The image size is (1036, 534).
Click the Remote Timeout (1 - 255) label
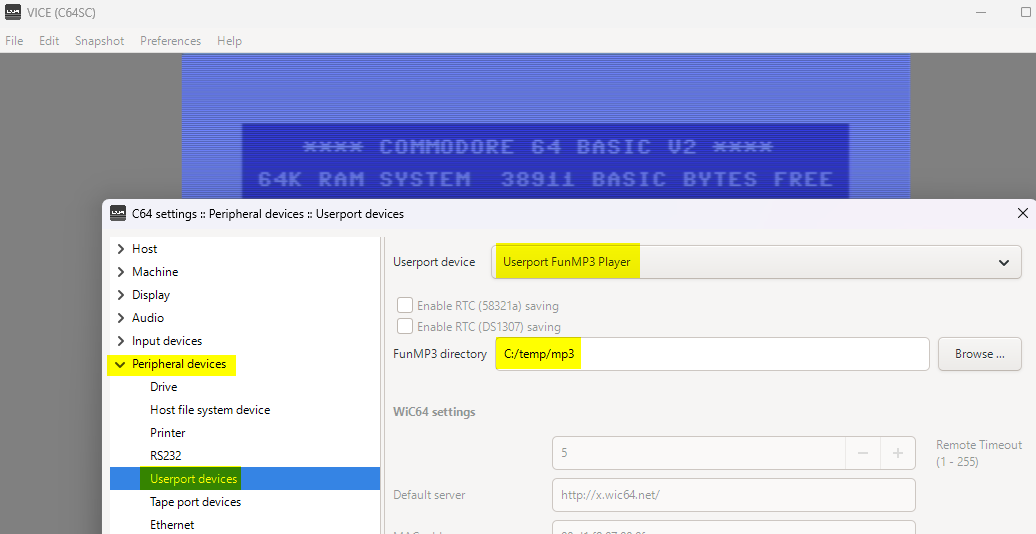point(979,453)
